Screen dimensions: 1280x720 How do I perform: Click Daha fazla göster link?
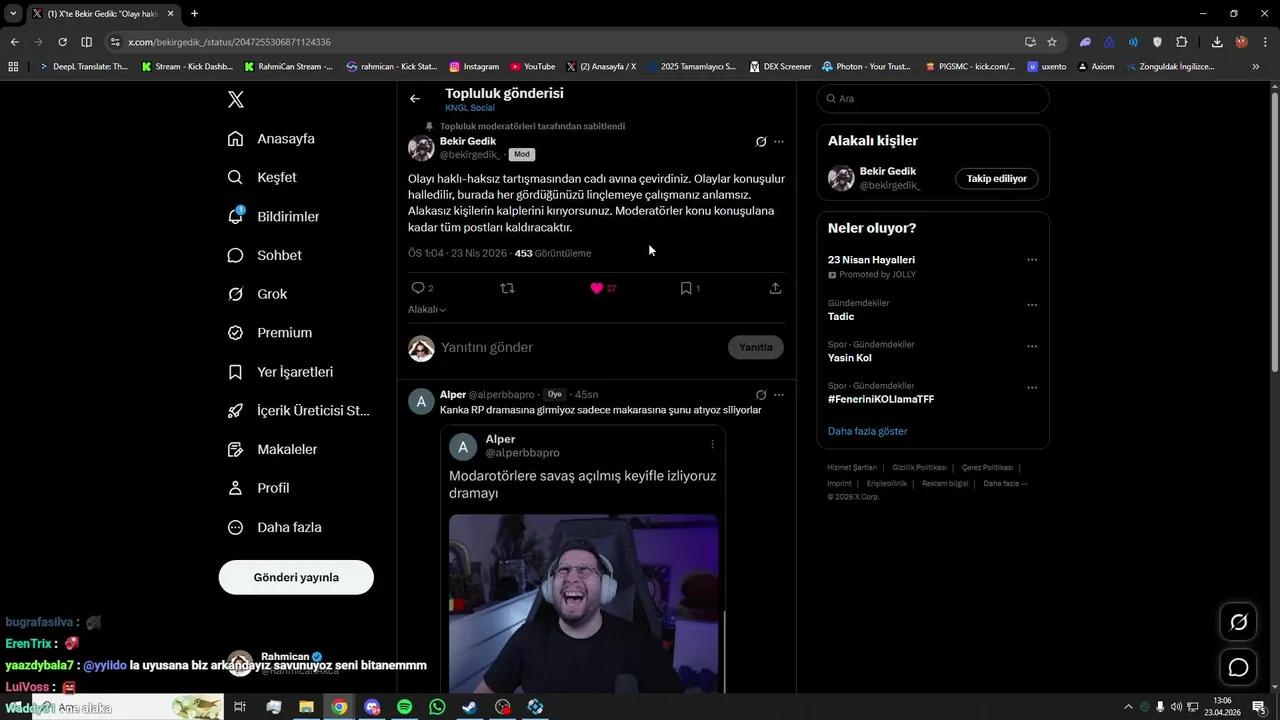(x=868, y=431)
